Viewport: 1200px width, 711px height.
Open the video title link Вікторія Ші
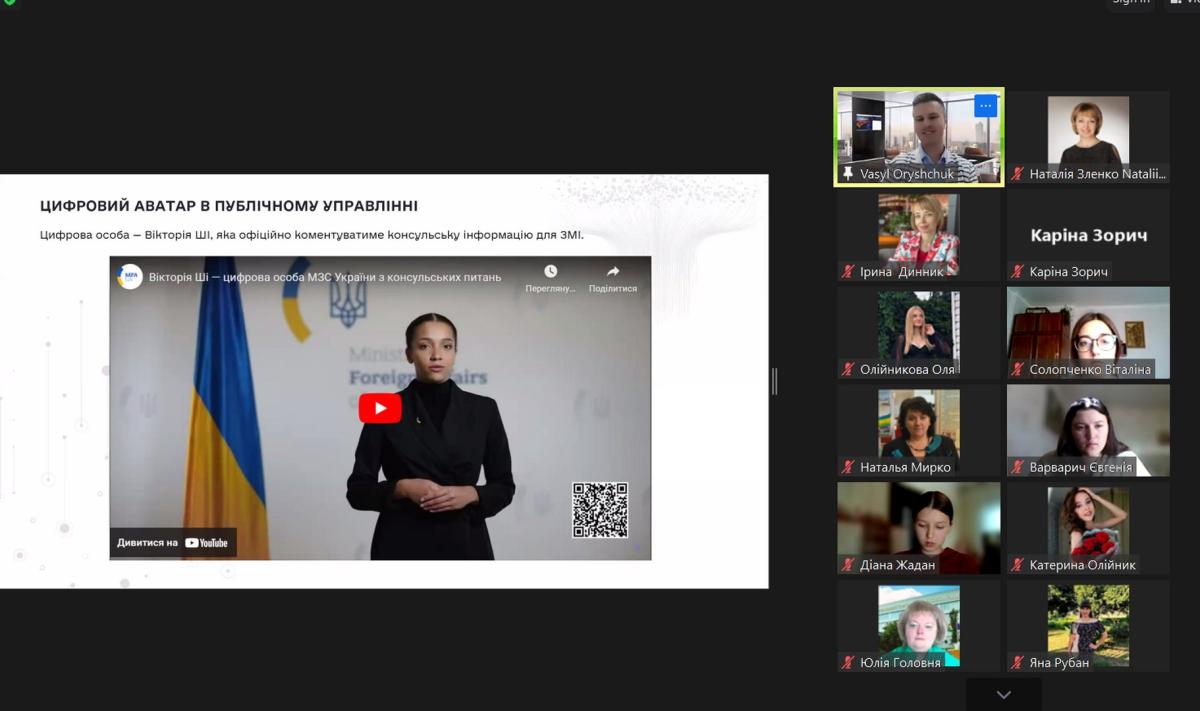[325, 277]
